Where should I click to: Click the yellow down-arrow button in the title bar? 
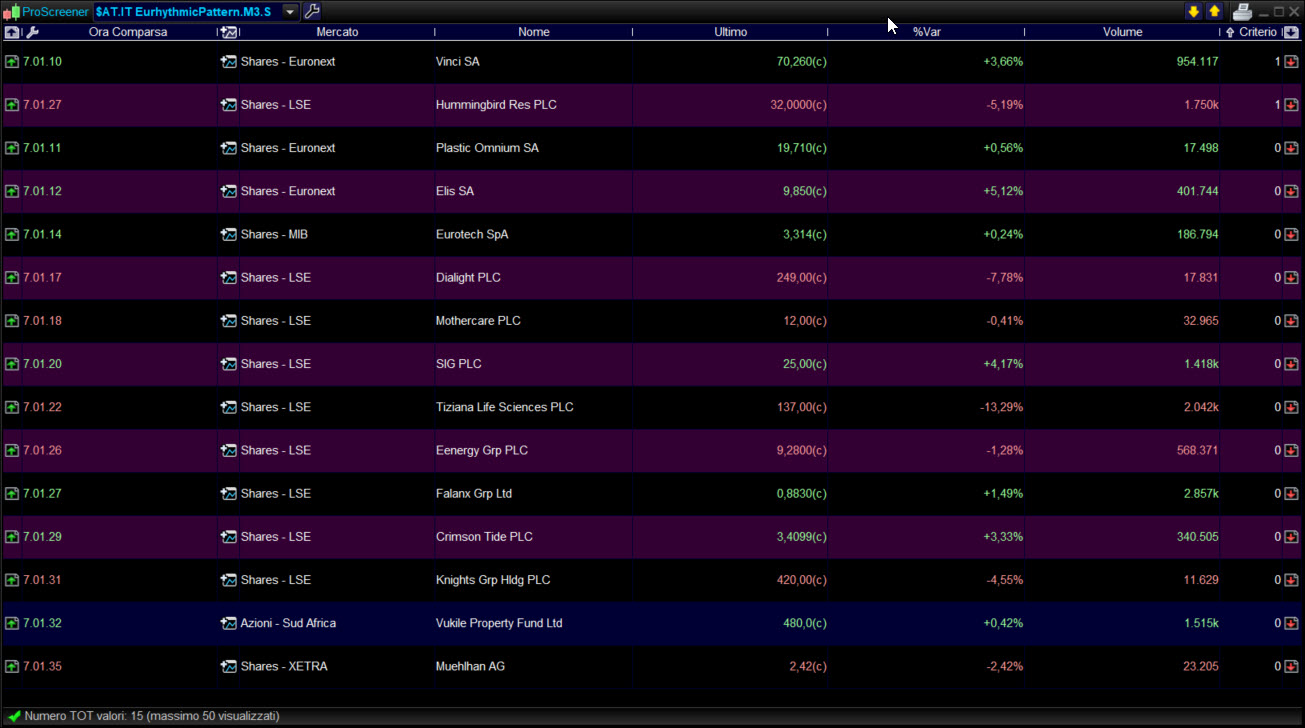1193,12
